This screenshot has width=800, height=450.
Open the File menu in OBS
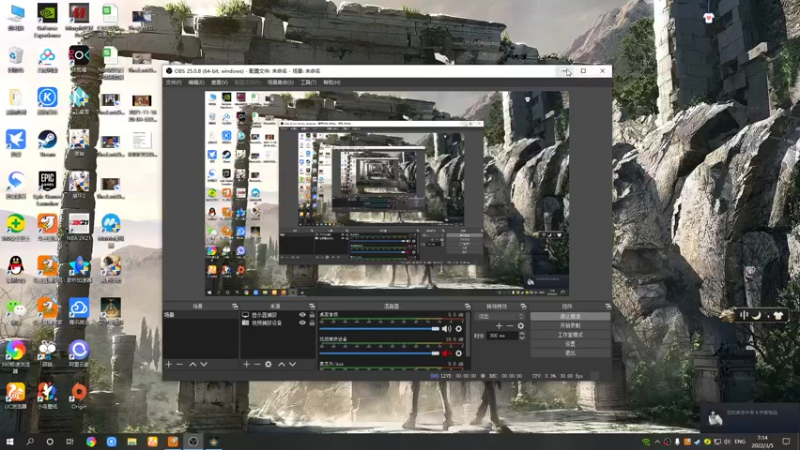click(173, 82)
